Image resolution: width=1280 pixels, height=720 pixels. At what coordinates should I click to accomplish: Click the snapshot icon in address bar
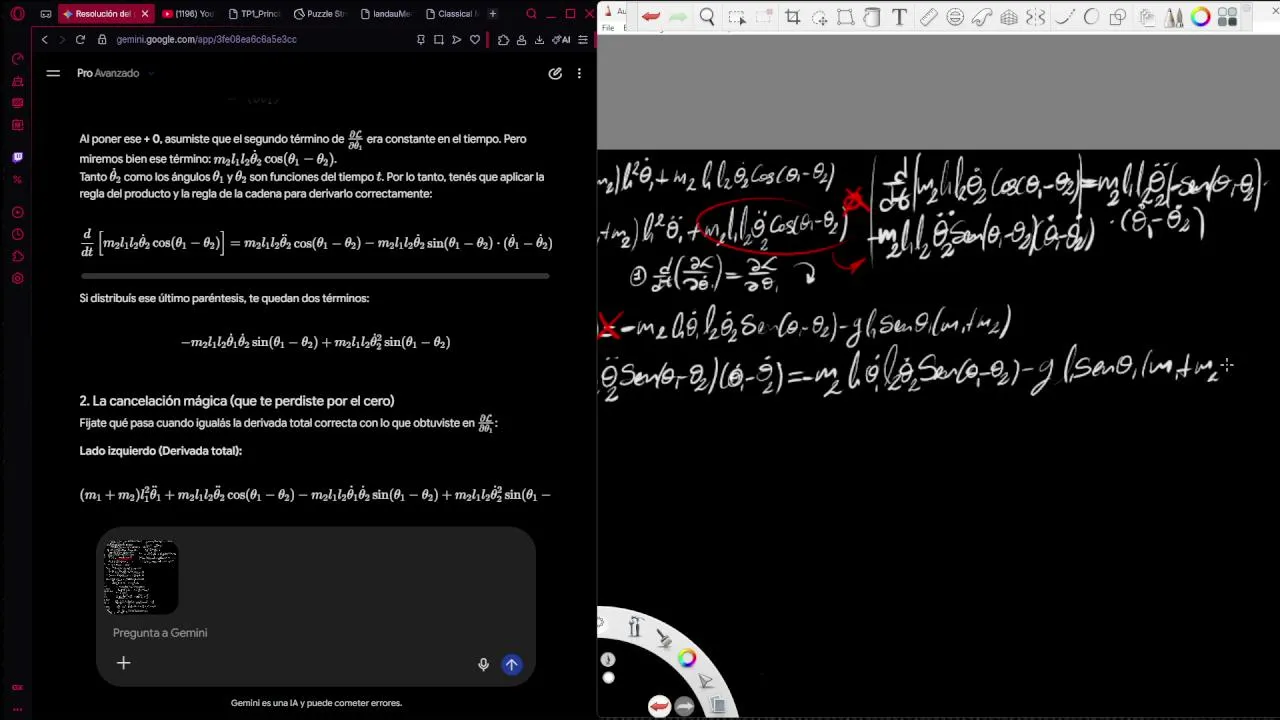[439, 39]
